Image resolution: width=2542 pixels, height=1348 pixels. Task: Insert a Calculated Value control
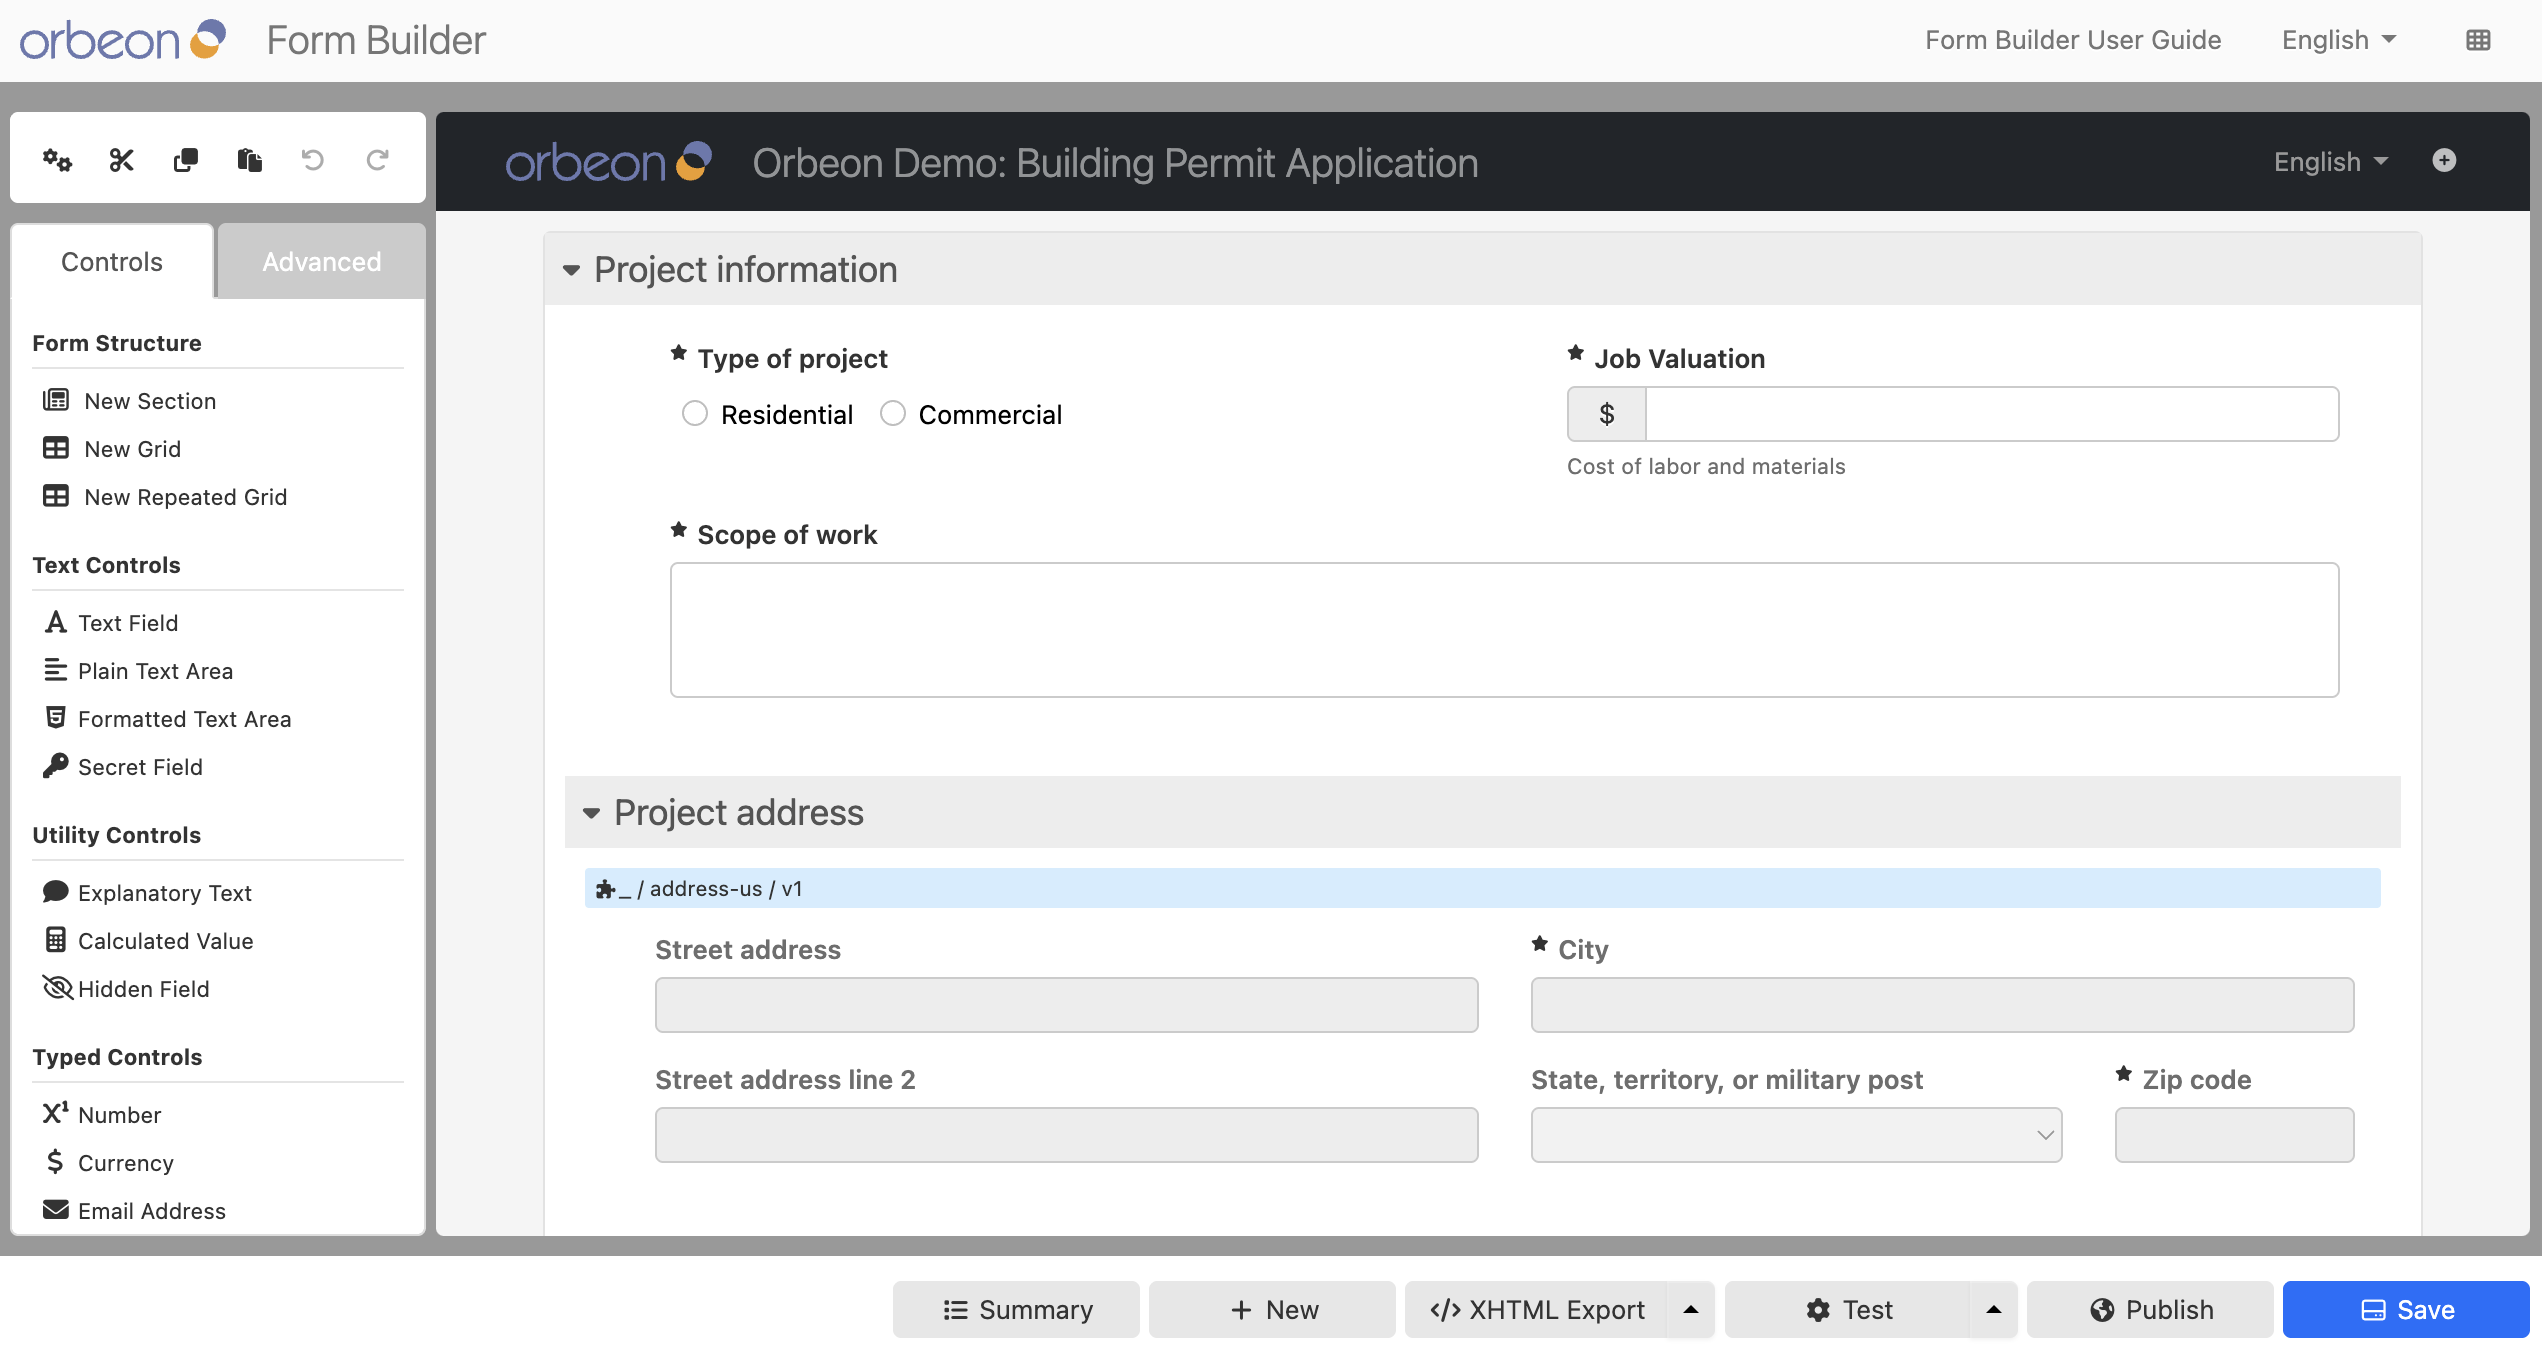(165, 941)
